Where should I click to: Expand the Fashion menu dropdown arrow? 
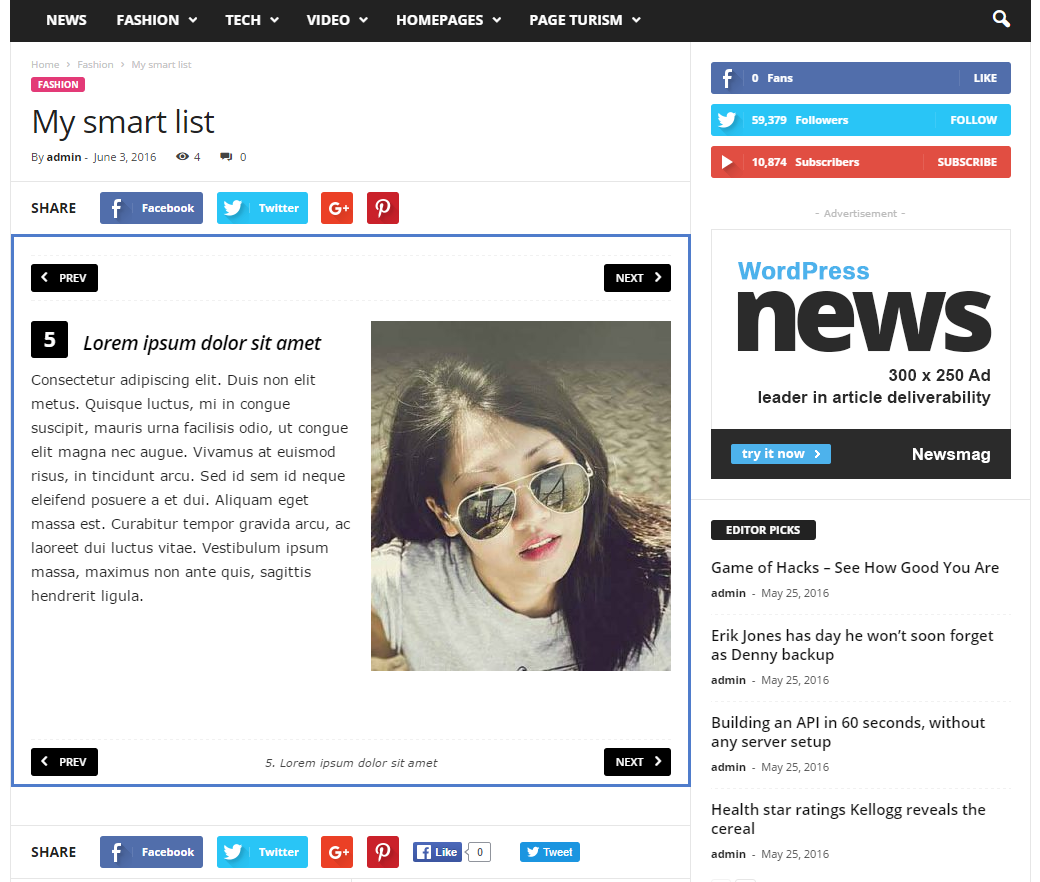pyautogui.click(x=193, y=20)
